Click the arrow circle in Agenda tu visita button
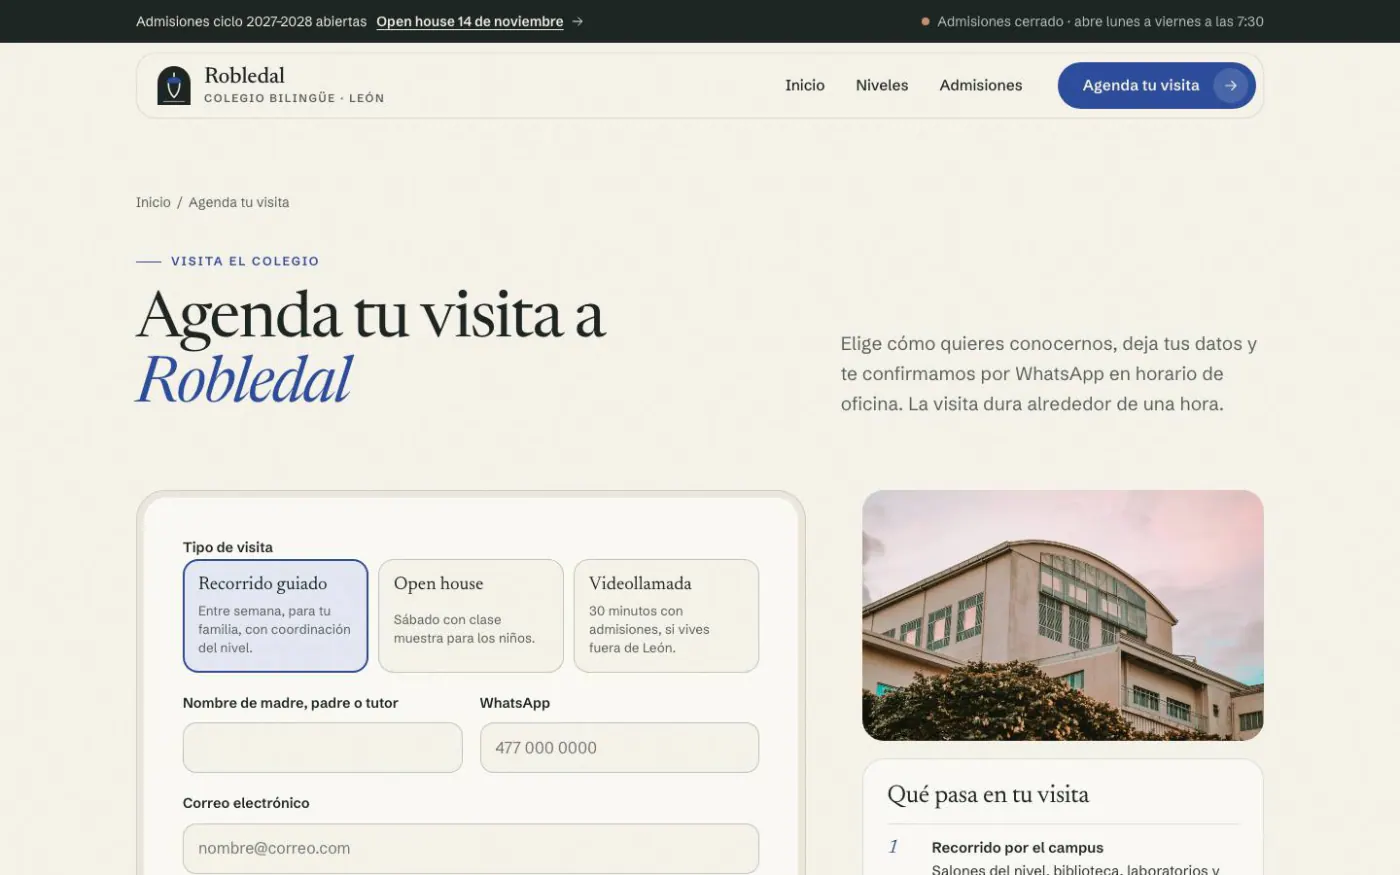This screenshot has width=1400, height=875. point(1231,86)
